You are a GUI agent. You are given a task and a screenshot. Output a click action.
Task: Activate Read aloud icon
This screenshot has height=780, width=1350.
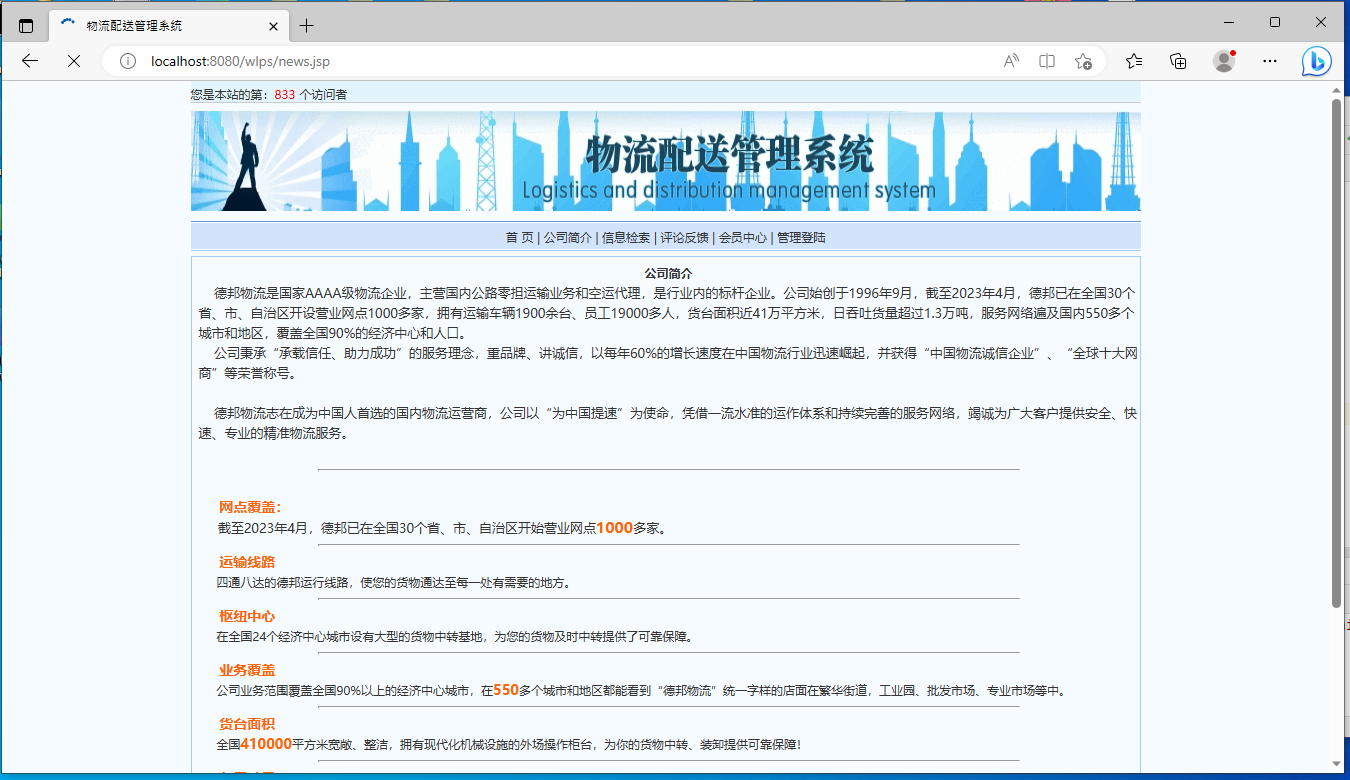(1011, 61)
